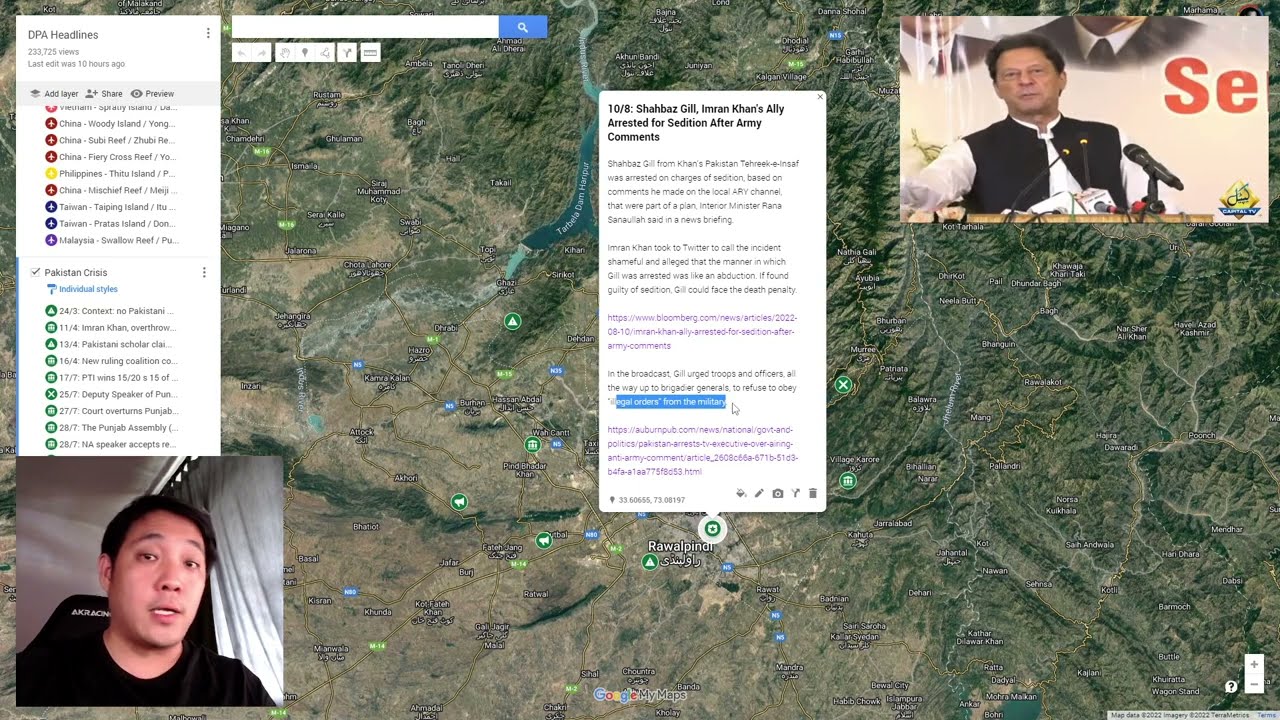Click the 24/3 Context triangle icon
Viewport: 1280px width, 720px height.
[51, 311]
